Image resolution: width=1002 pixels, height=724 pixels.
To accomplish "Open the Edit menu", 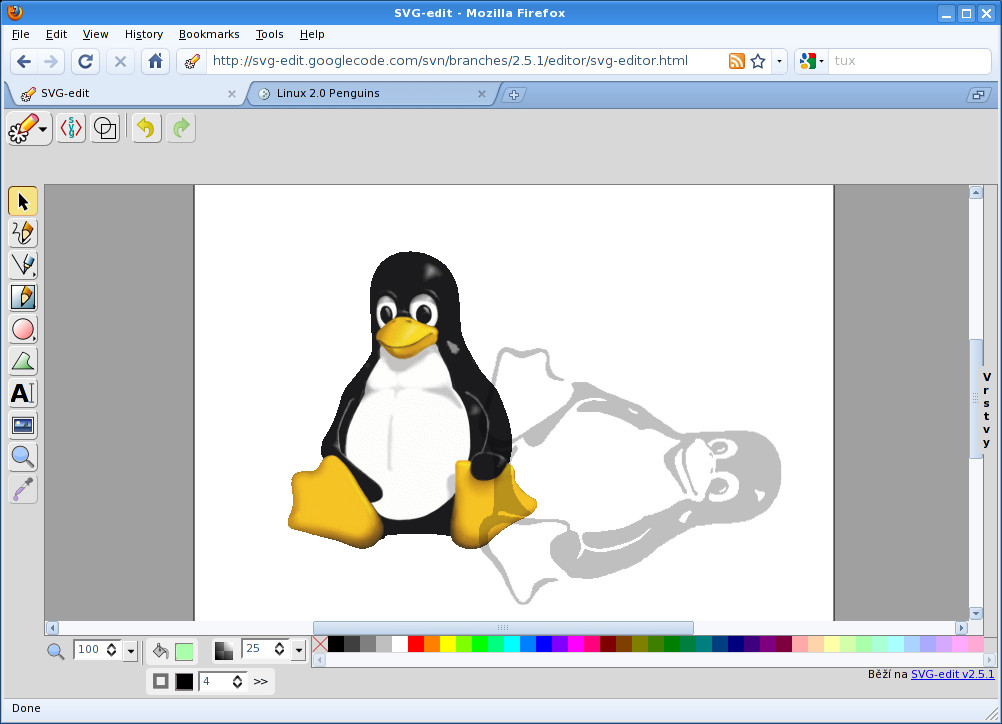I will [56, 35].
